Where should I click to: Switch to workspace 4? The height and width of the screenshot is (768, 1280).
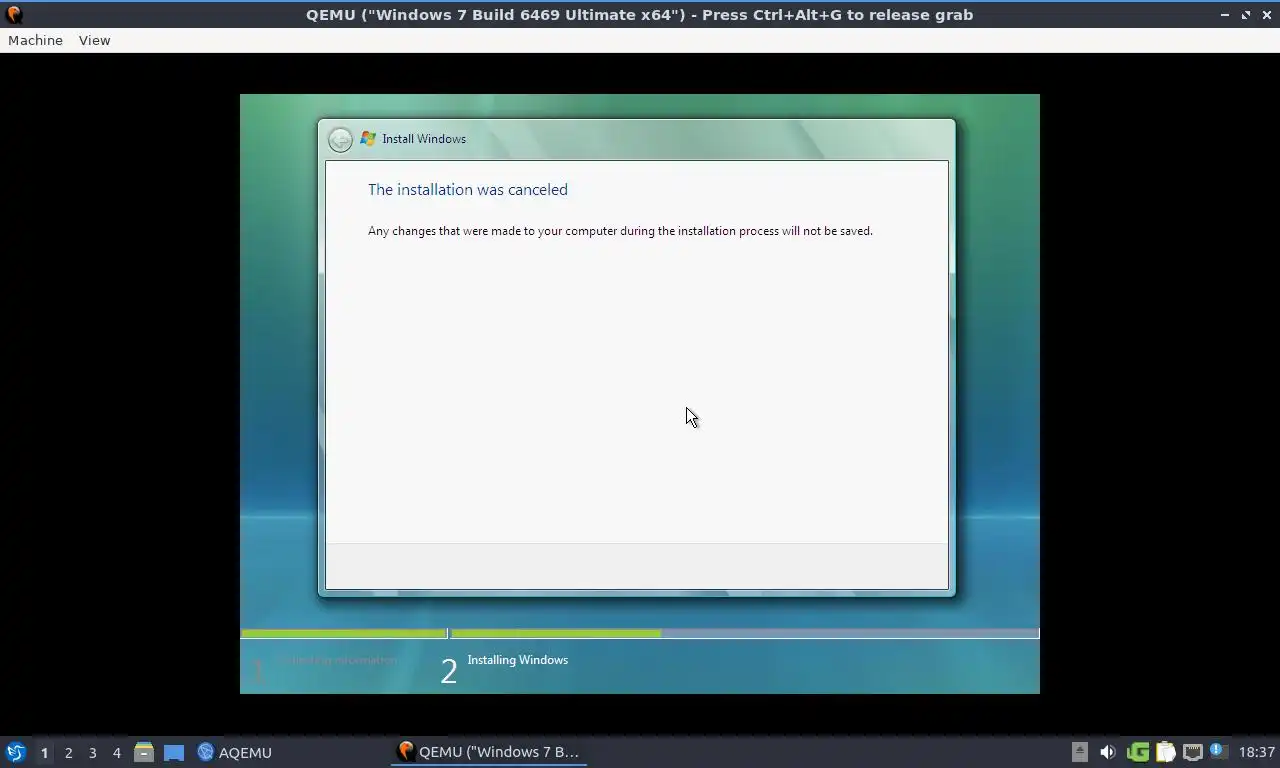tap(117, 752)
